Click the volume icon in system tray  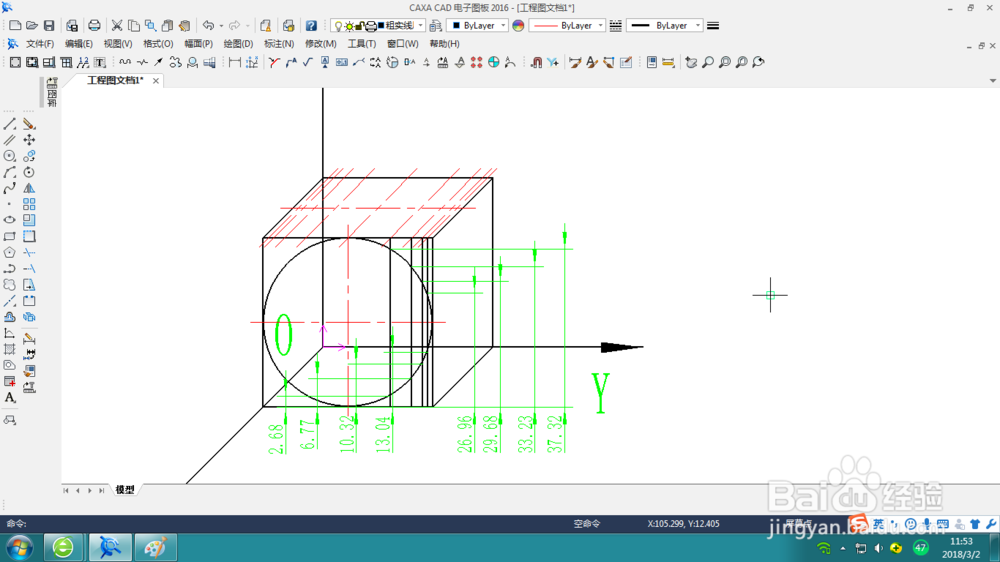pyautogui.click(x=878, y=548)
